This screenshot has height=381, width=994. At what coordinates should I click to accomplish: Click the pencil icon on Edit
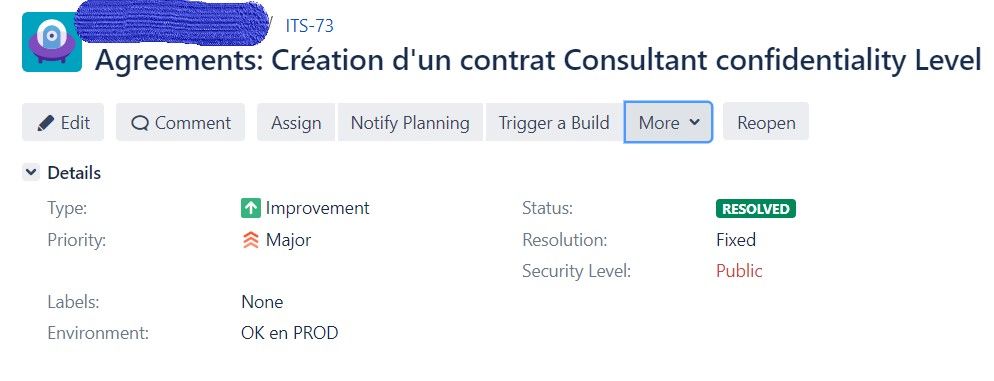tap(46, 122)
